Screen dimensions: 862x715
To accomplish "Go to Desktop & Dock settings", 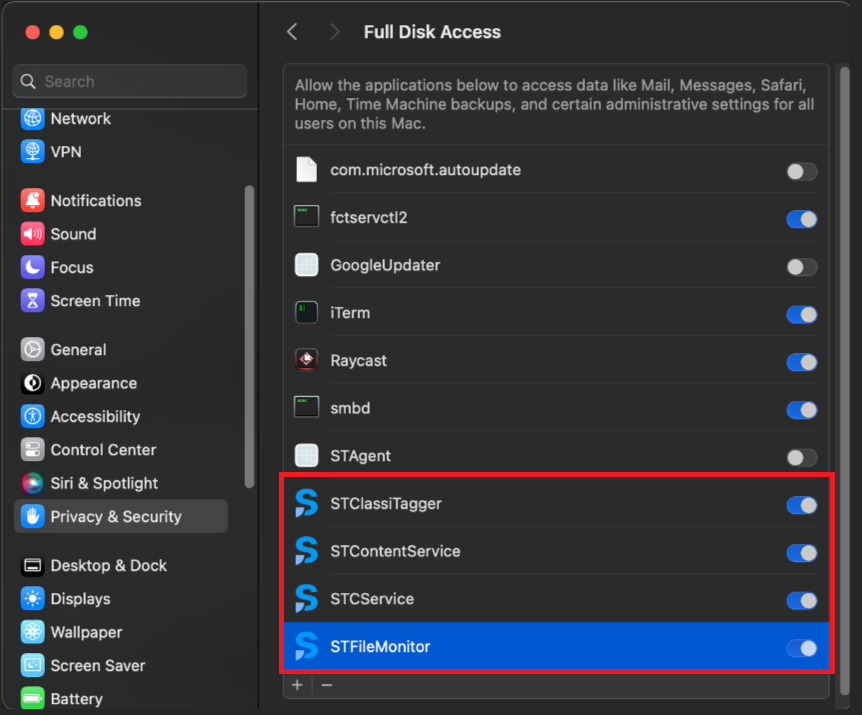I will pos(121,566).
